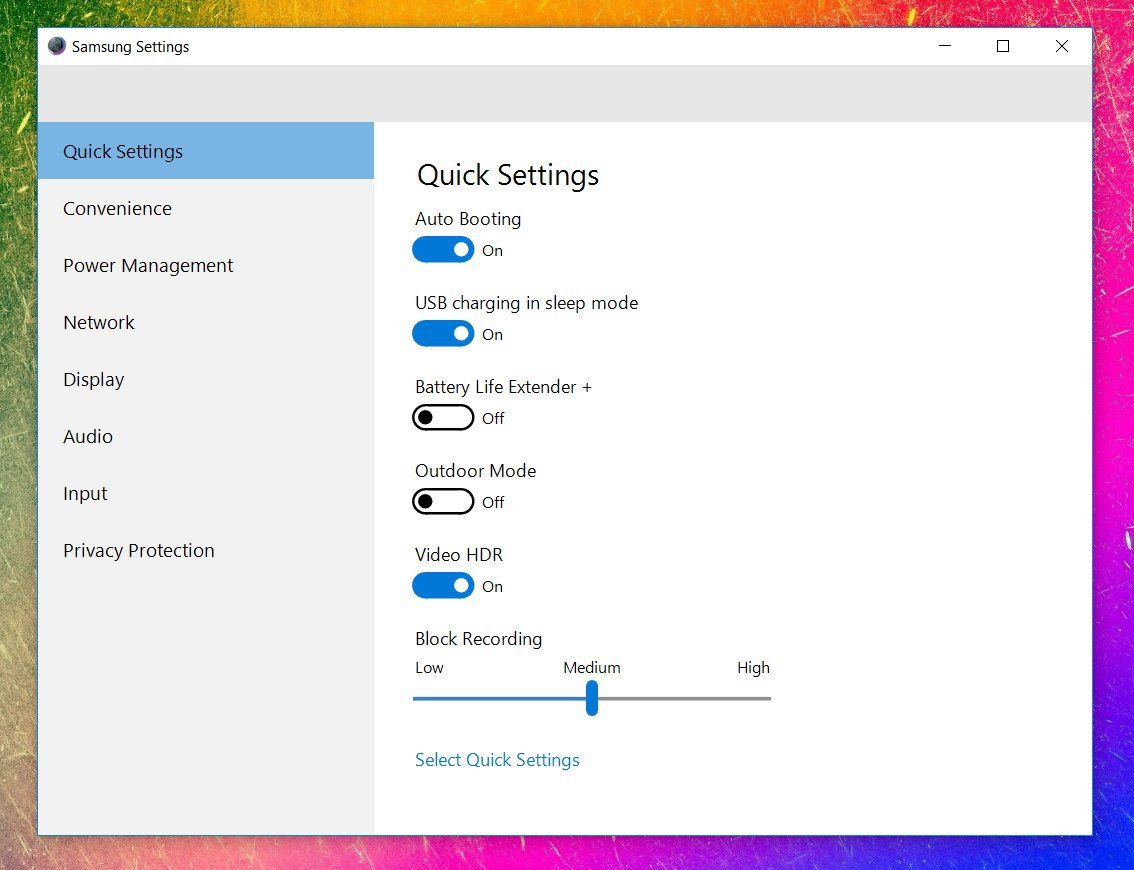Select the Input category

[206, 494]
